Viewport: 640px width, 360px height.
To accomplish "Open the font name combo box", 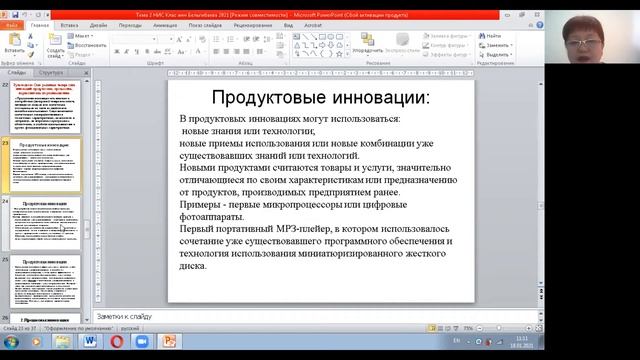I will [135, 39].
